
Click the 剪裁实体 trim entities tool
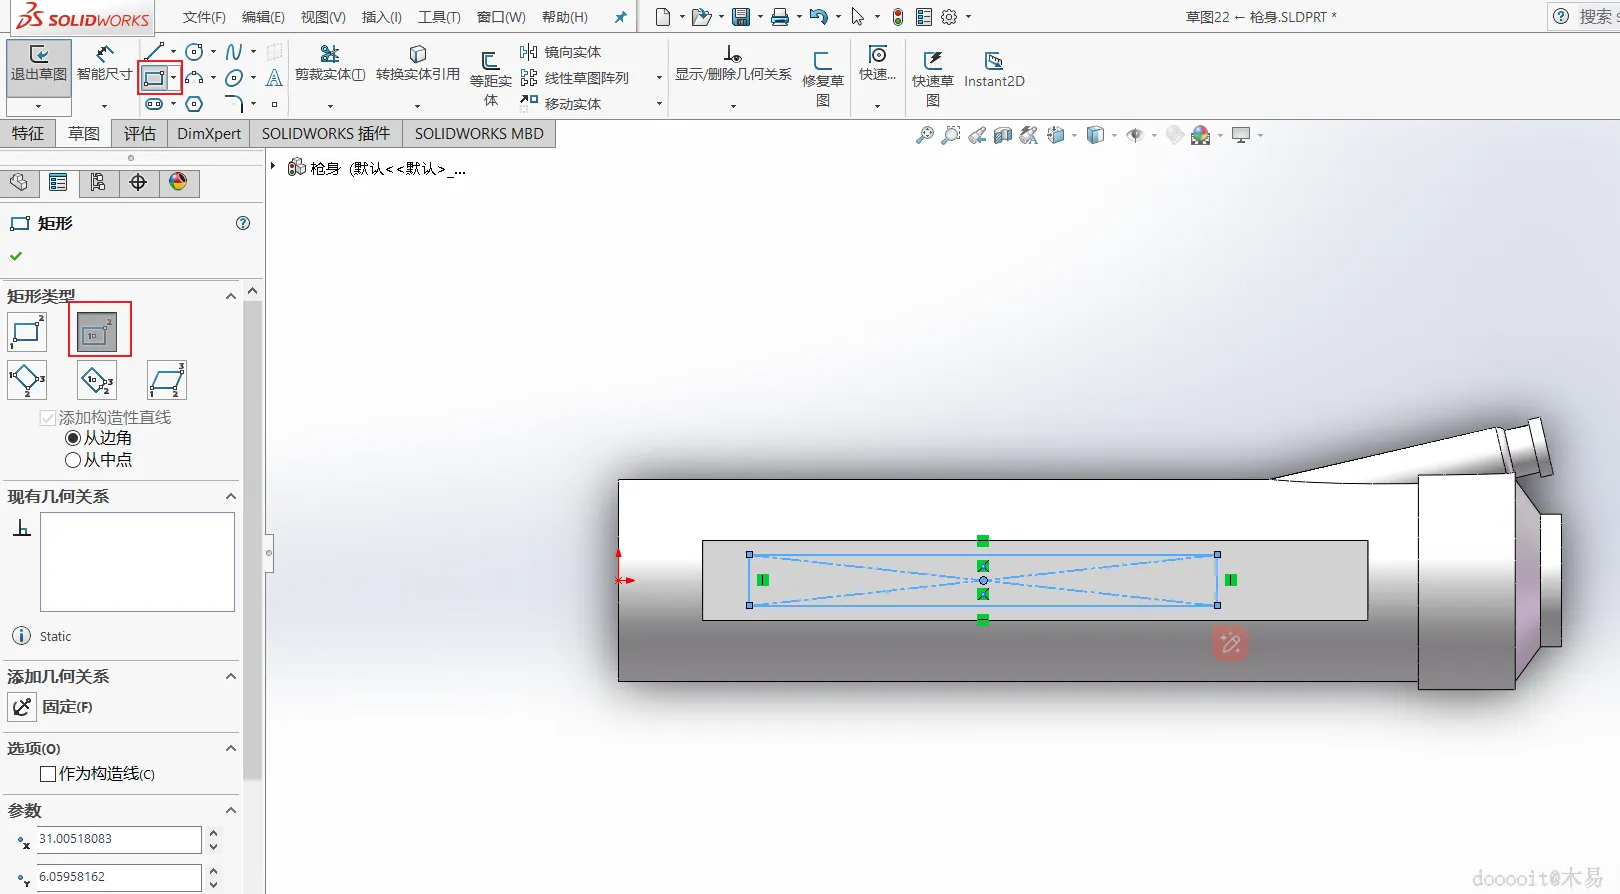tap(330, 63)
